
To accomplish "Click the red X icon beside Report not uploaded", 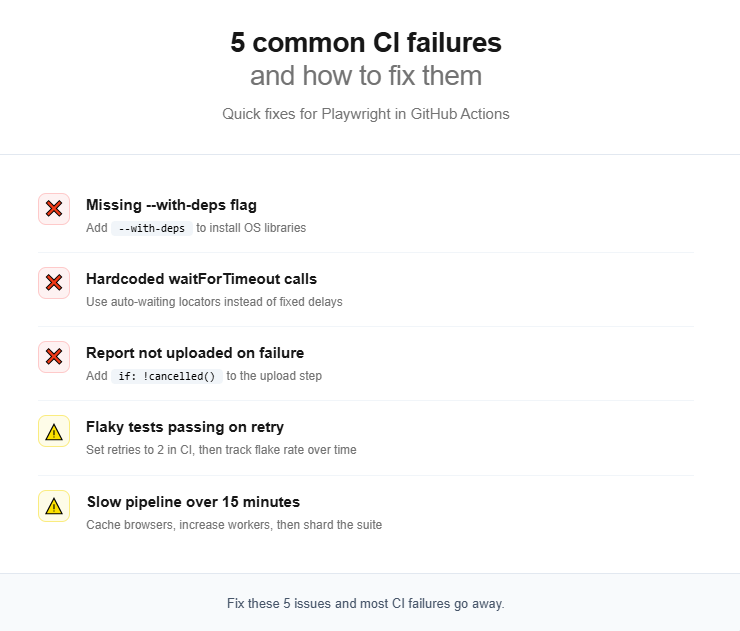I will [x=54, y=357].
